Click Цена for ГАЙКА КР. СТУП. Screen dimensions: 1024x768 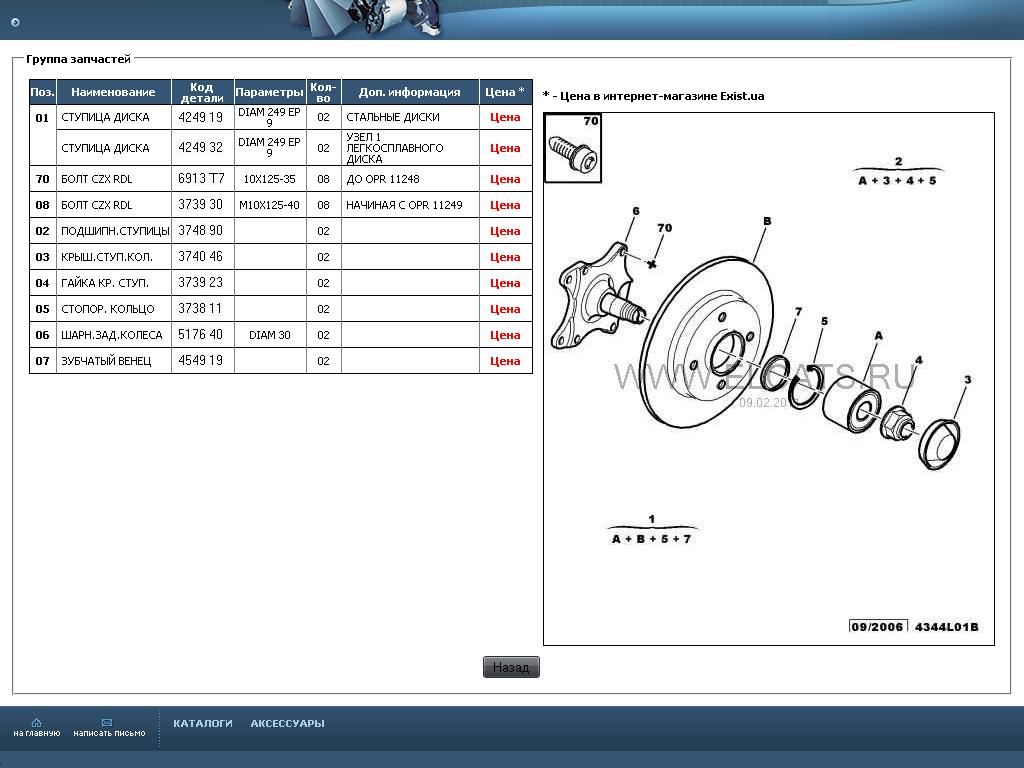[x=505, y=283]
